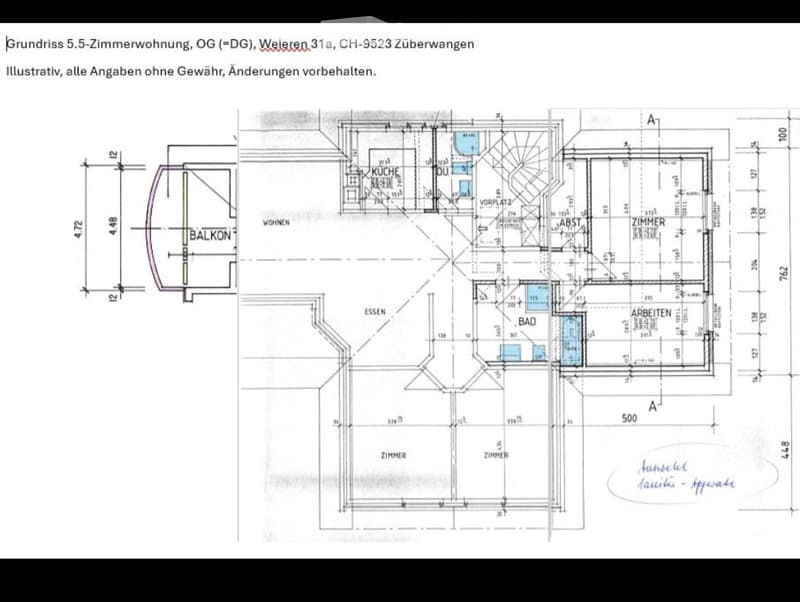Click the "BAD" bathroom label
The width and height of the screenshot is (800, 602).
pos(527,321)
